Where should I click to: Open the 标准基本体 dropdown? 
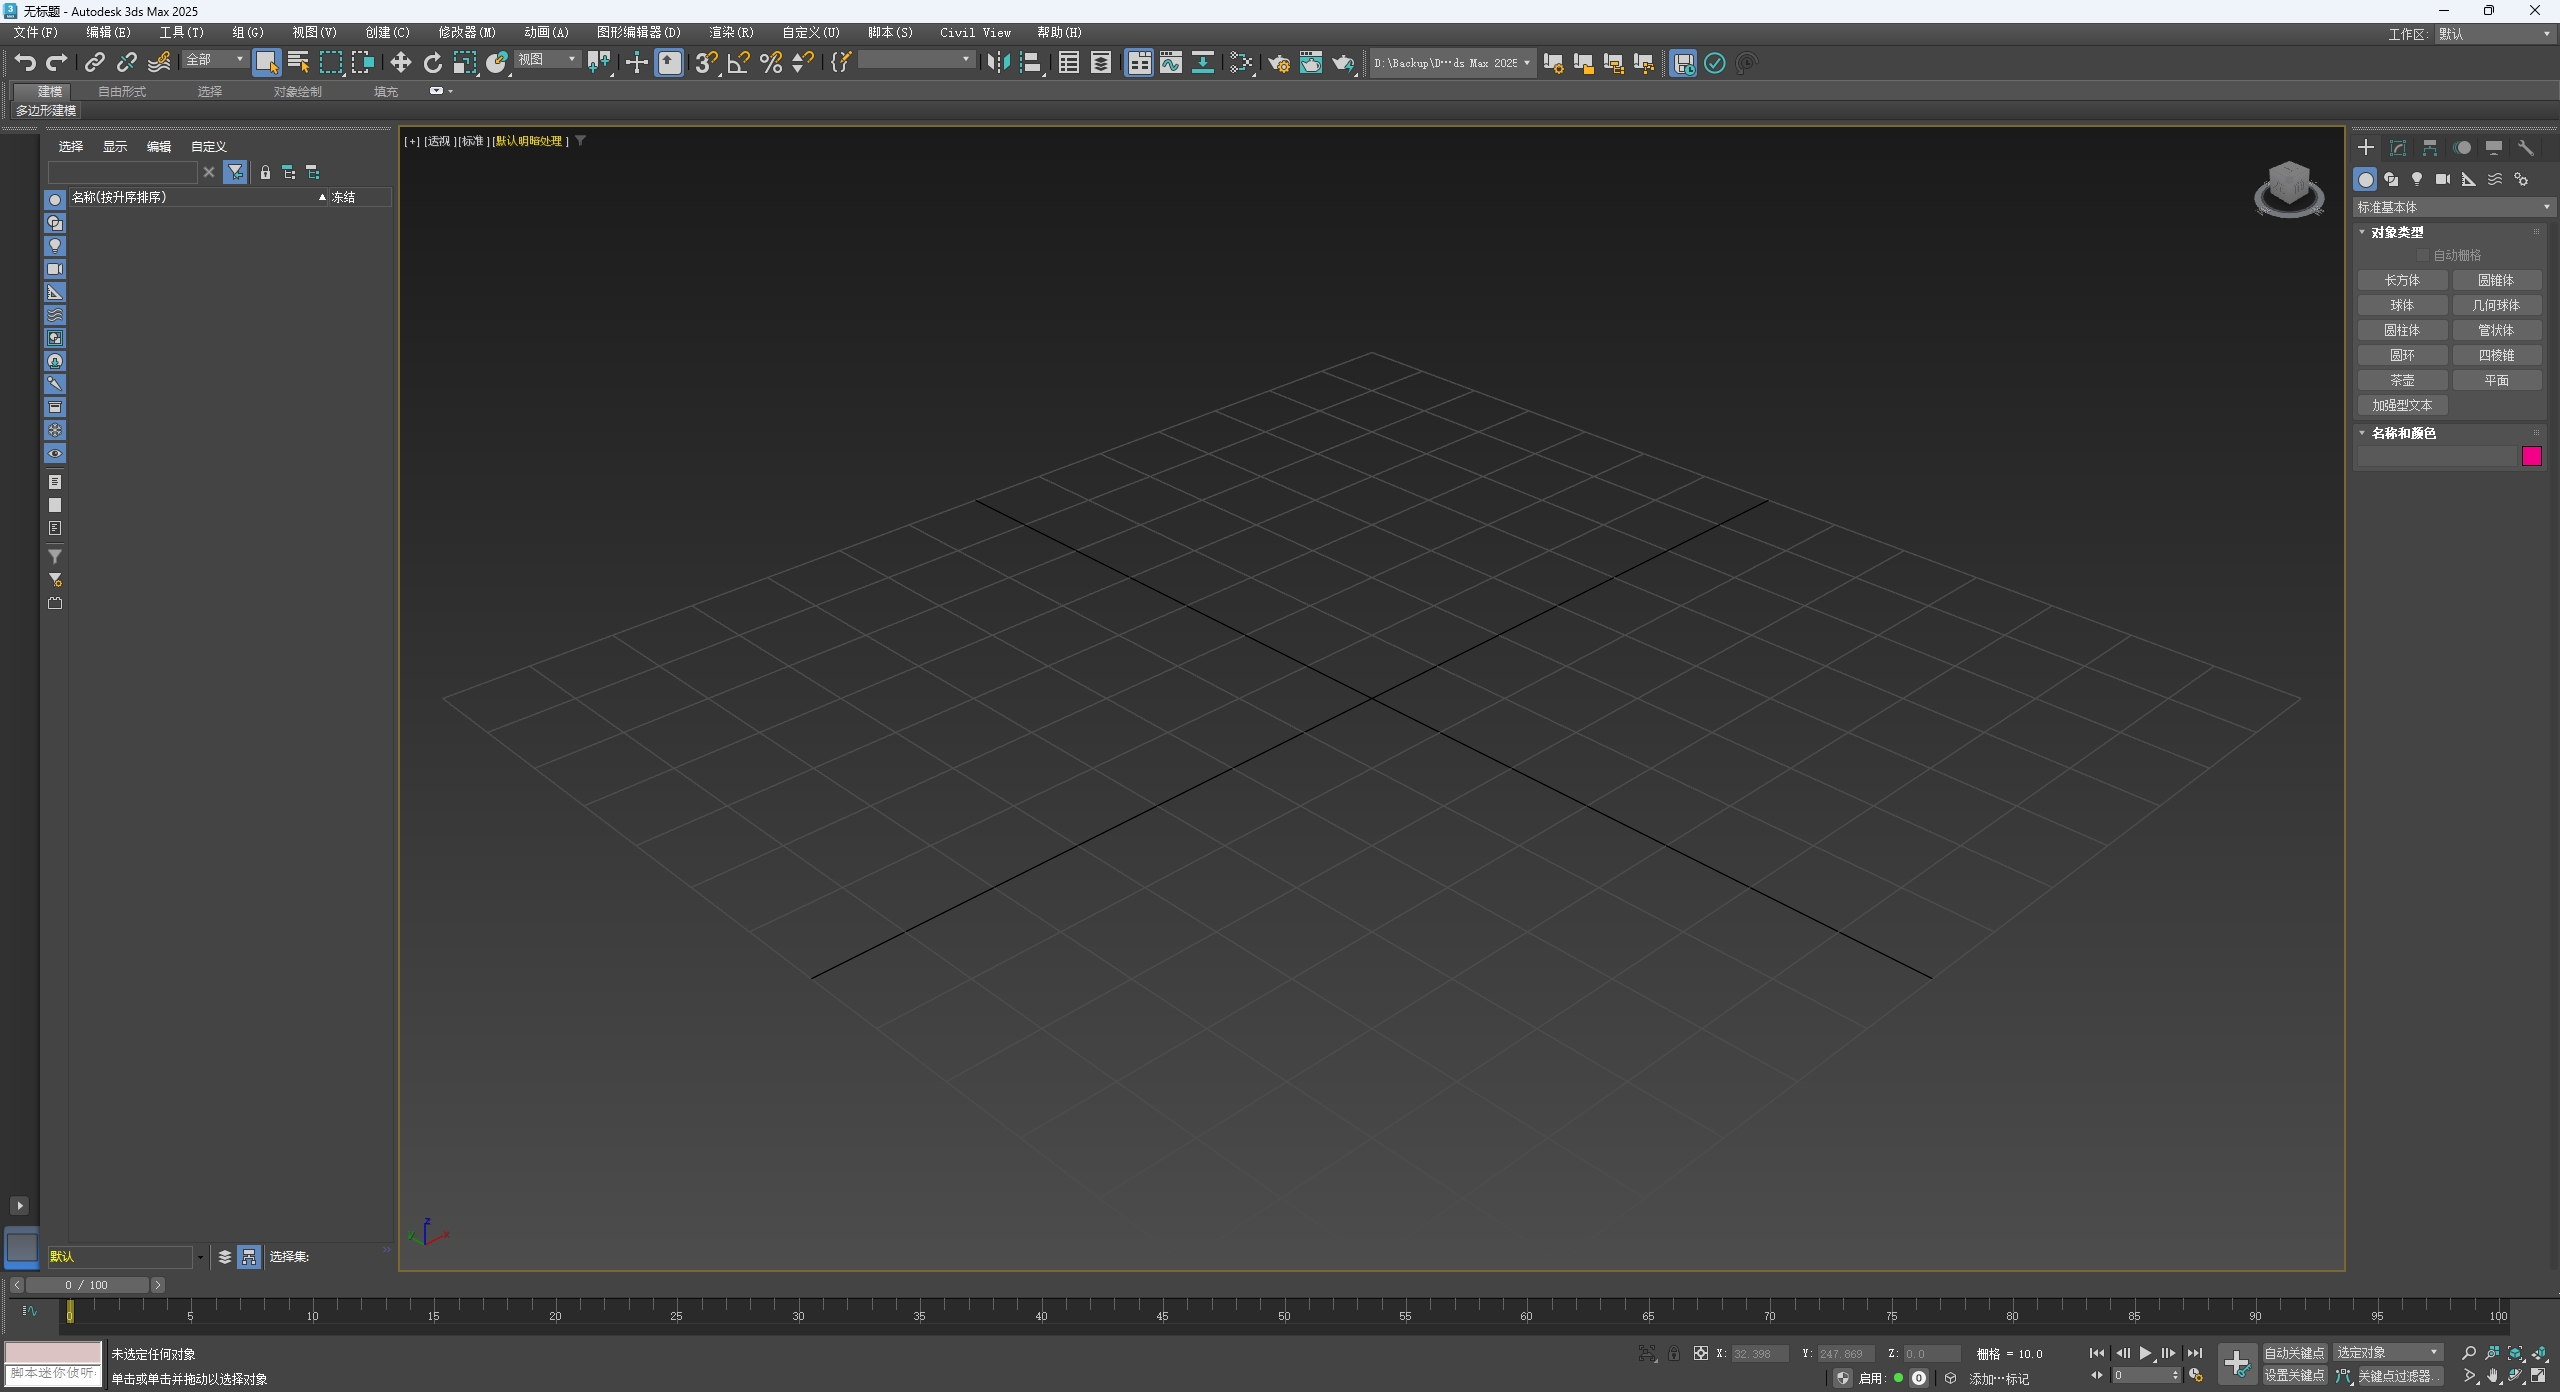(2453, 207)
